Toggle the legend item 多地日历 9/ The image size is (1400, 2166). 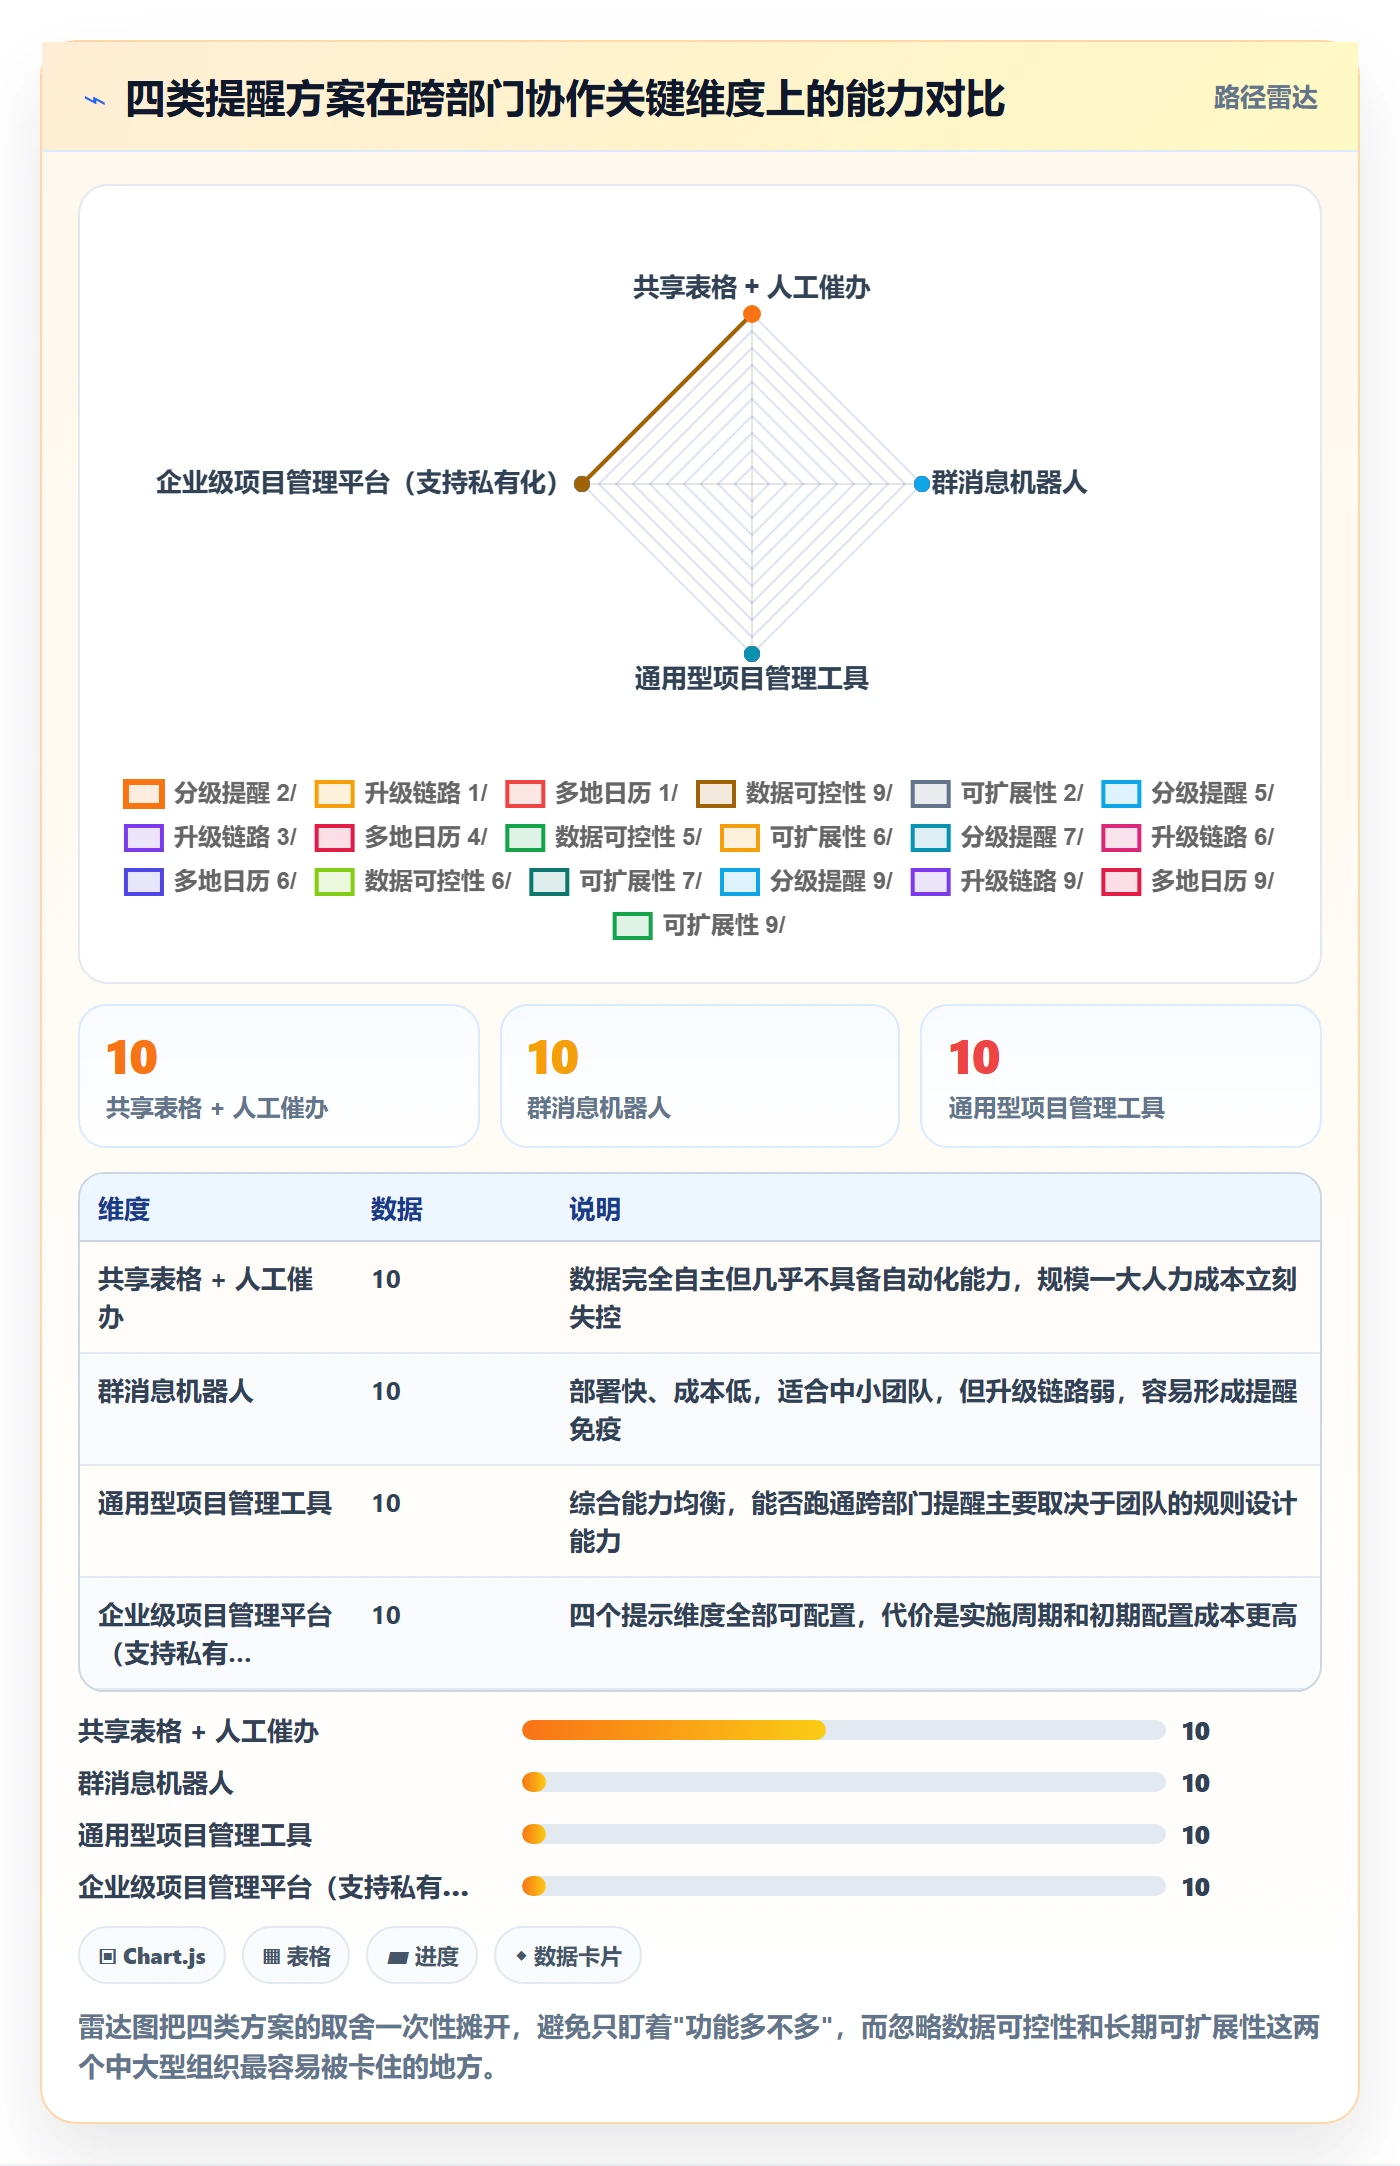1188,881
